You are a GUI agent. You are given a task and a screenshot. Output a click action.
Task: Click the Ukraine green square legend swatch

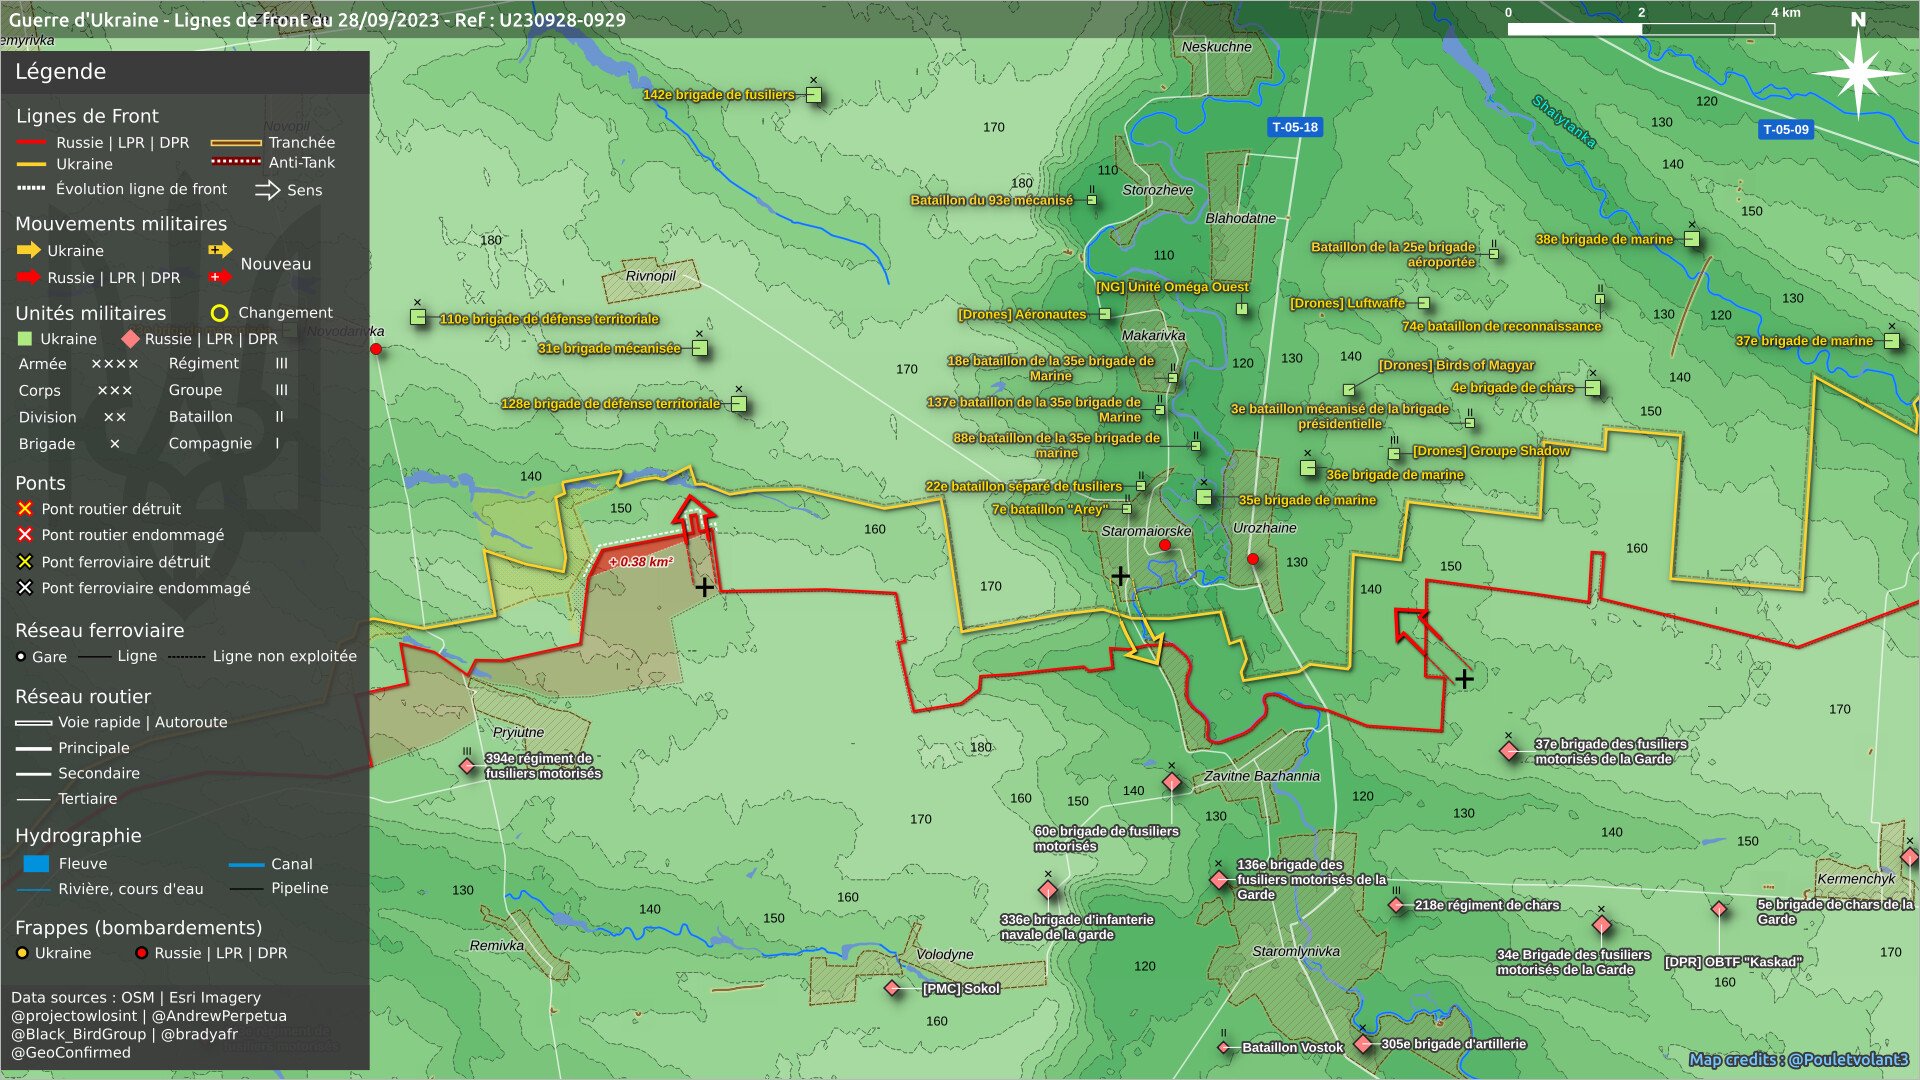click(25, 339)
